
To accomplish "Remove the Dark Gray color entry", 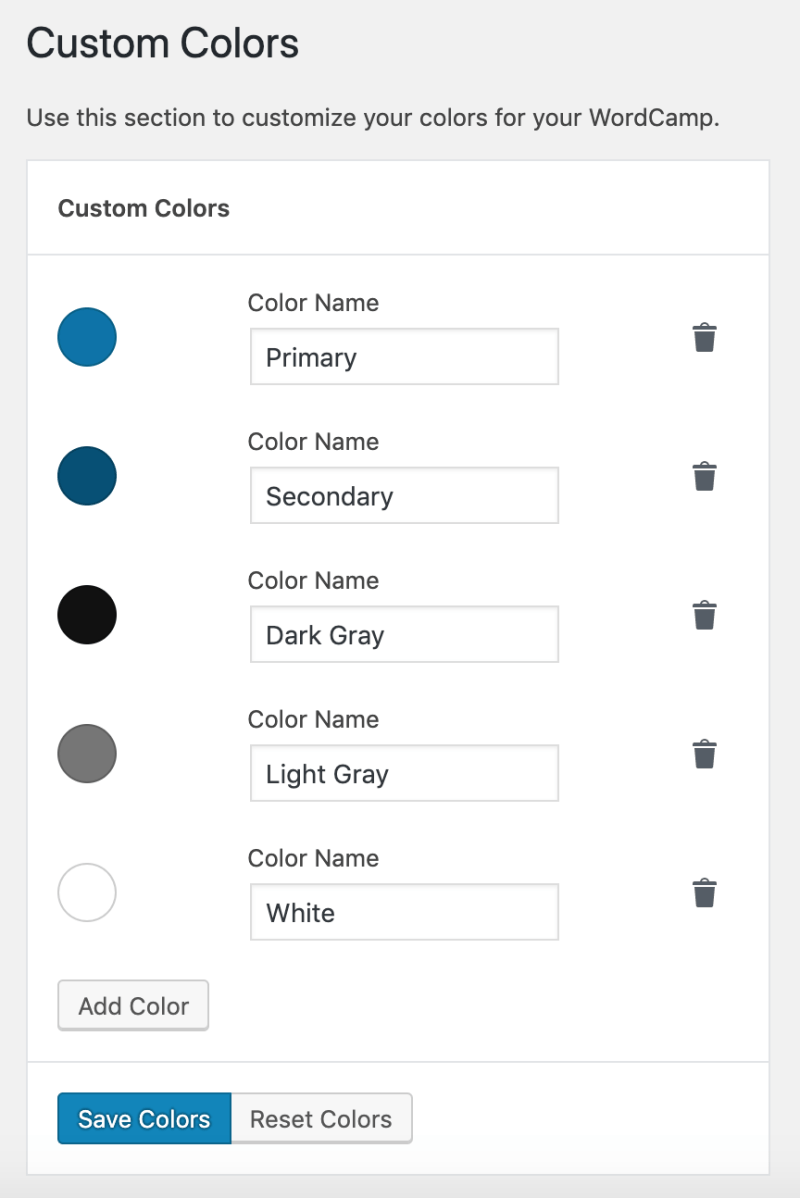I will pyautogui.click(x=705, y=615).
